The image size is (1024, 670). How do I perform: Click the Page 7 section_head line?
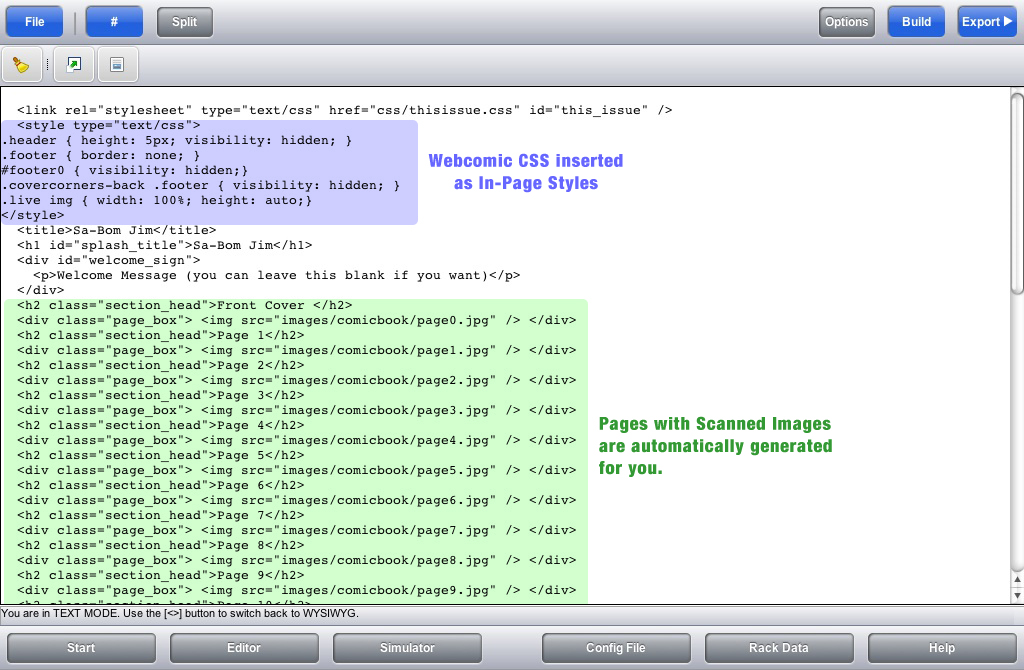(x=161, y=516)
